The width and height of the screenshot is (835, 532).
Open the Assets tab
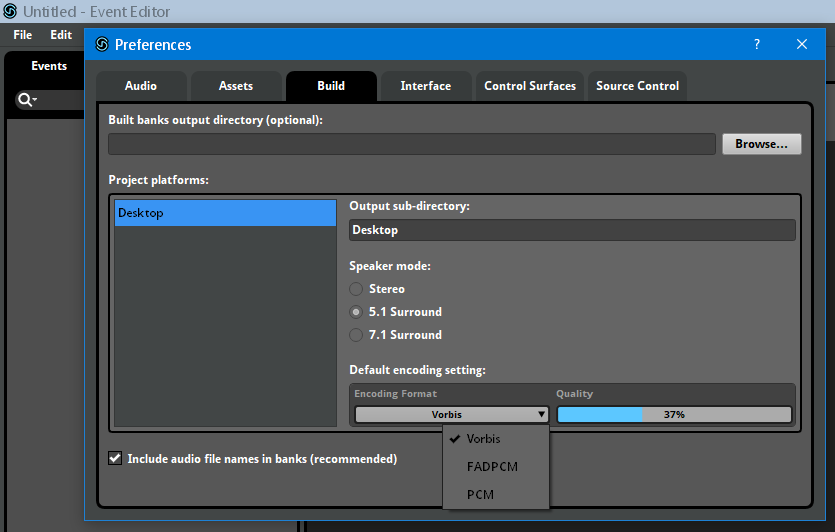[x=236, y=86]
